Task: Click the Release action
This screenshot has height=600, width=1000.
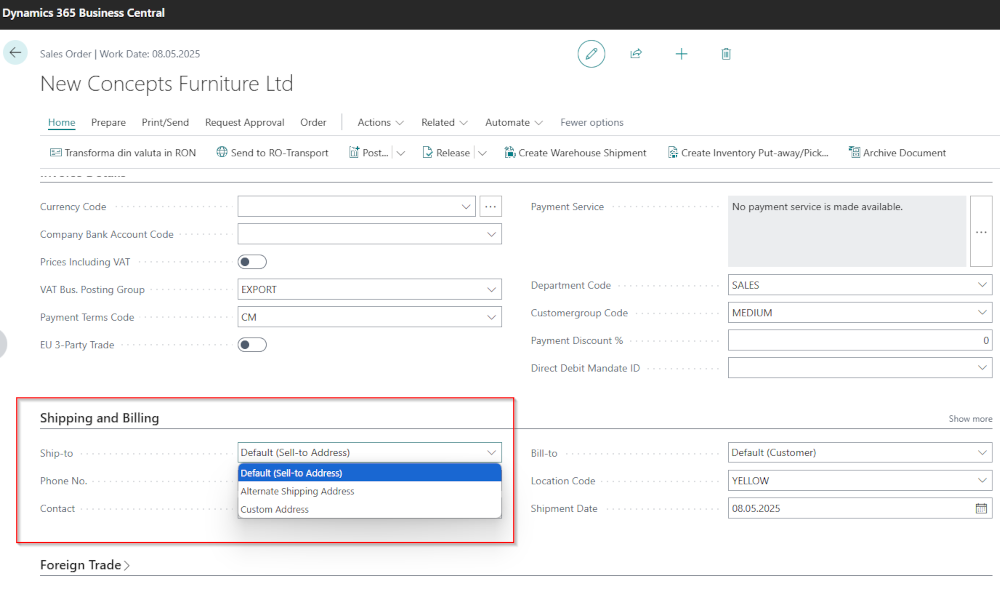Action: pyautogui.click(x=446, y=152)
